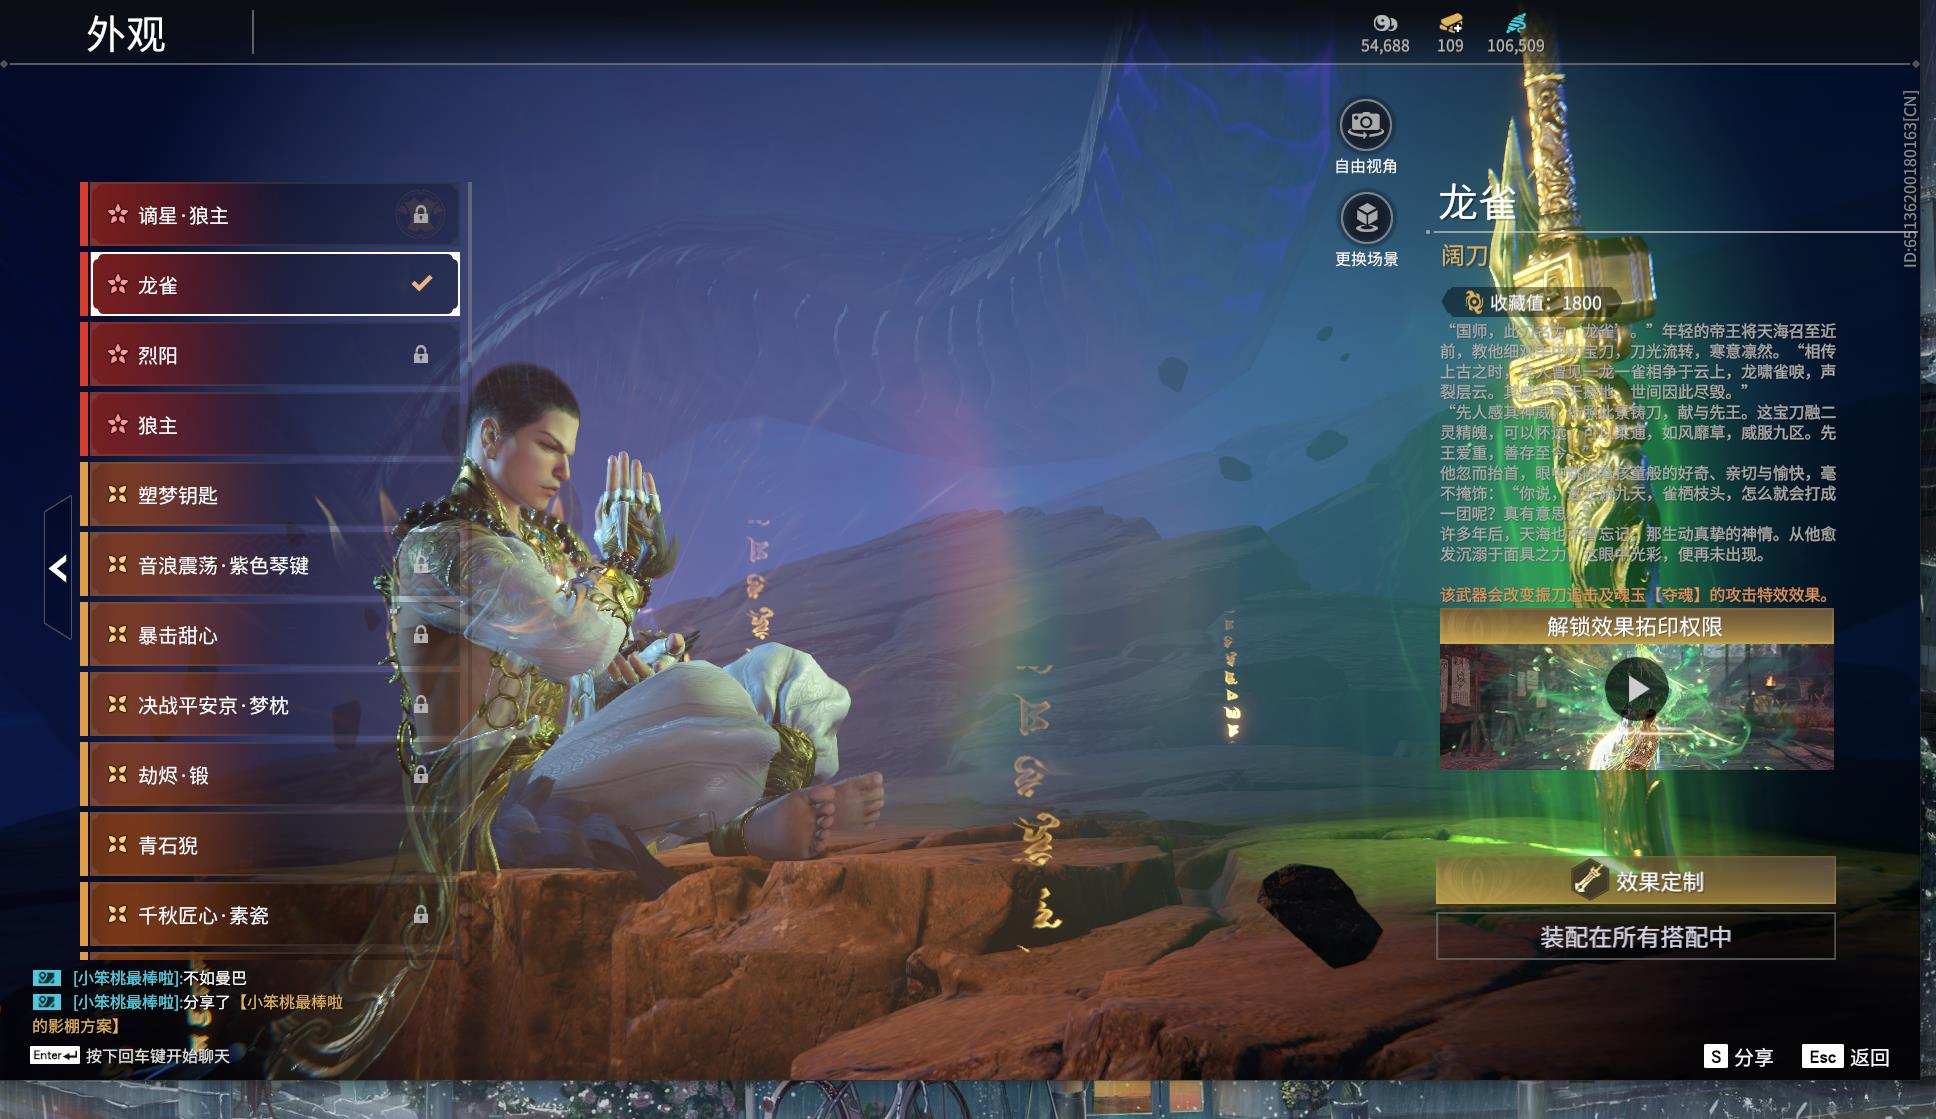1936x1119 pixels.
Task: Select the 青石猊 skin entry
Action: pyautogui.click(x=270, y=845)
